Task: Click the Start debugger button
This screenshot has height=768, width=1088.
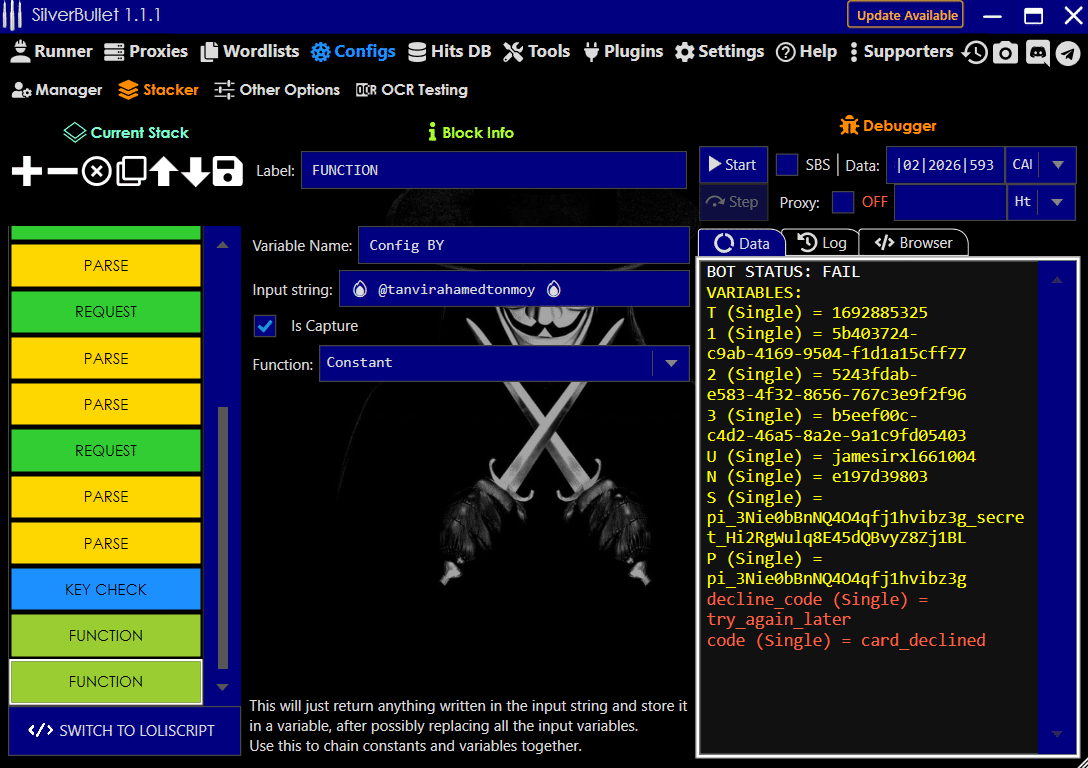Action: (x=733, y=165)
